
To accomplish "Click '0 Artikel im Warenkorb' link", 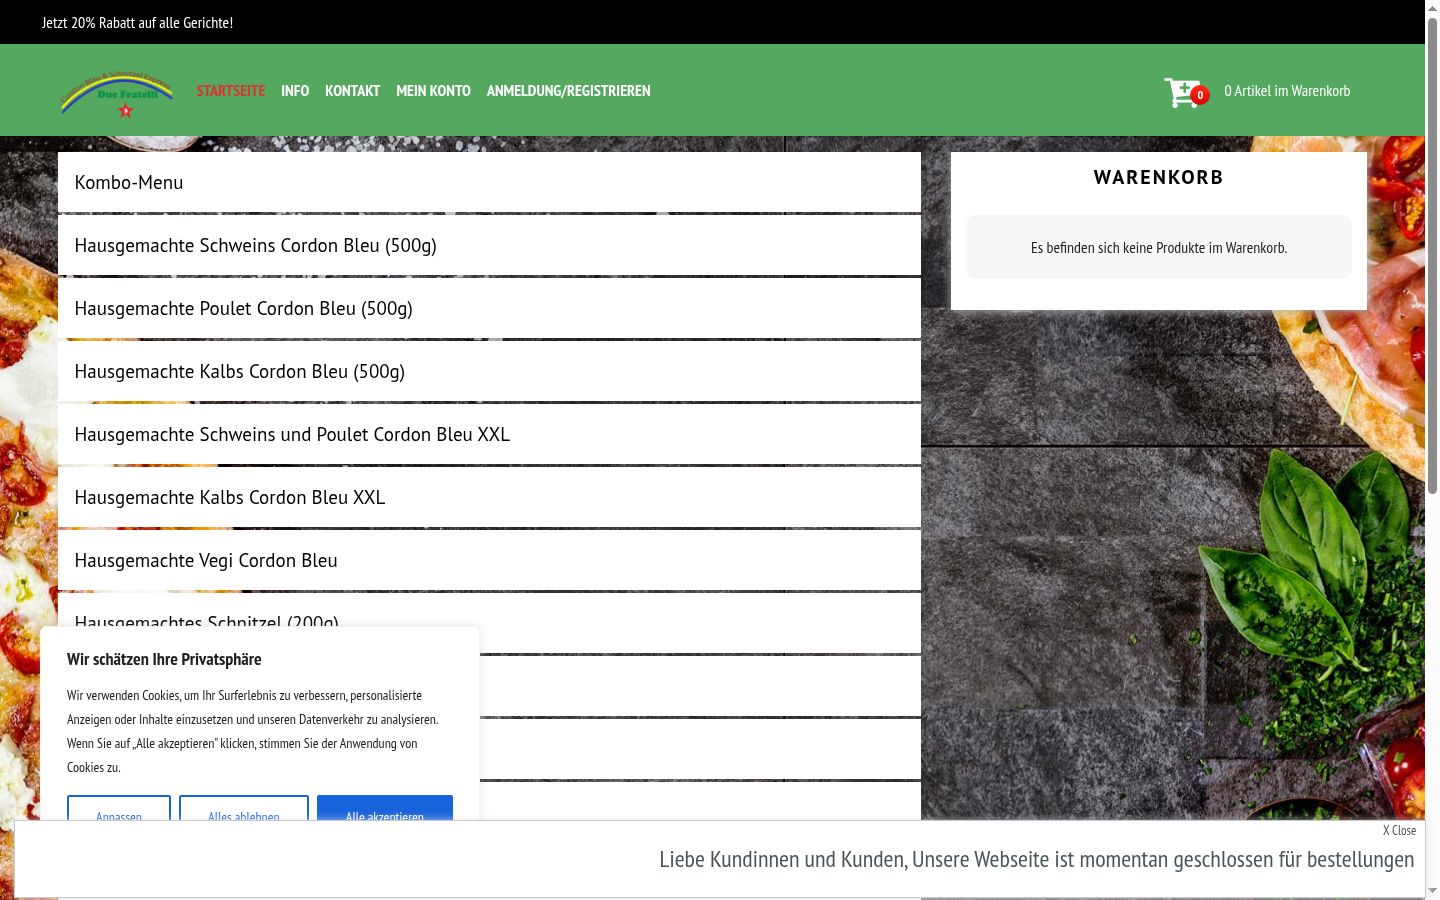I will click(1287, 91).
